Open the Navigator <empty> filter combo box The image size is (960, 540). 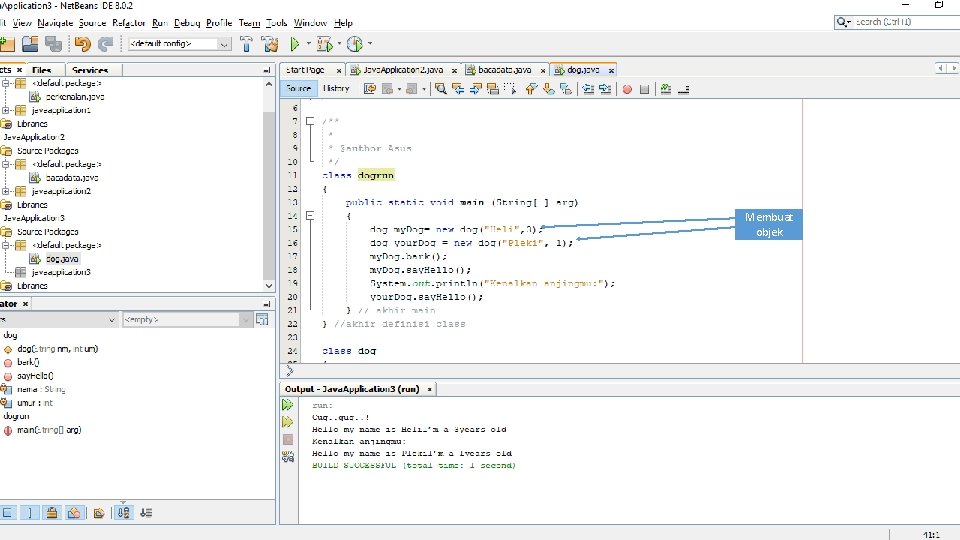[x=187, y=320]
